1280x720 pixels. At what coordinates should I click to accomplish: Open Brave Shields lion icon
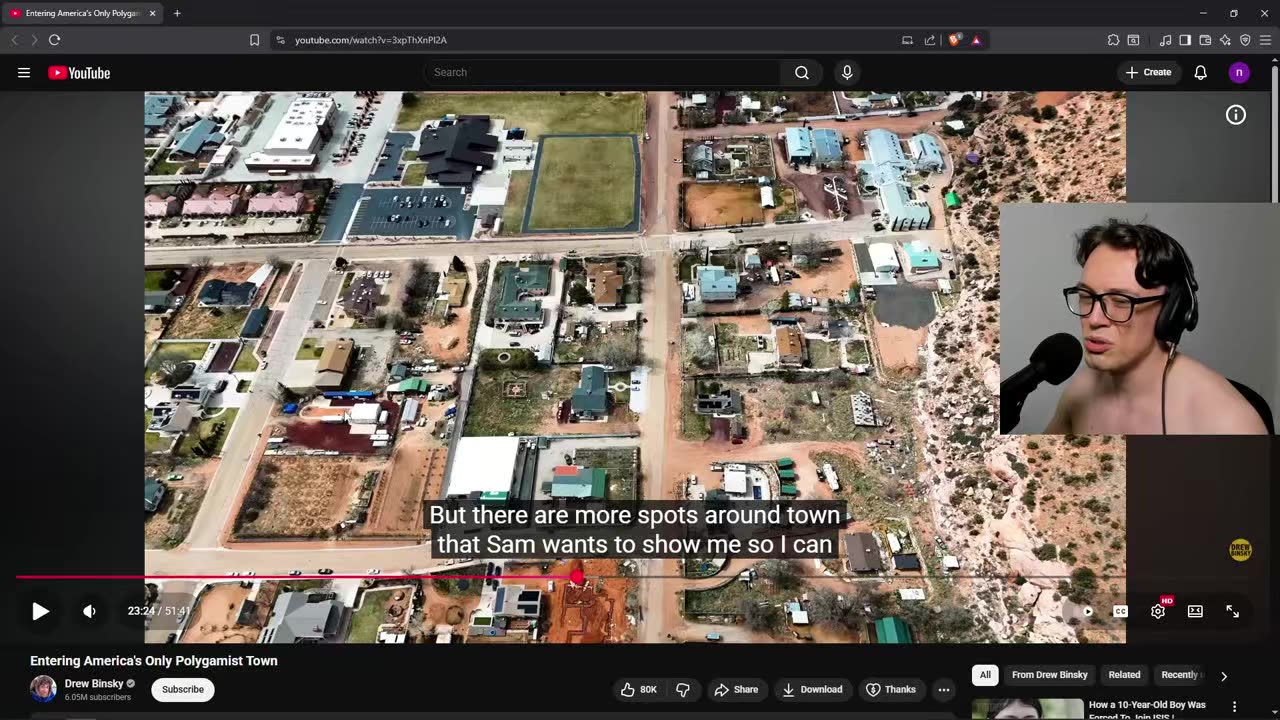[x=955, y=40]
